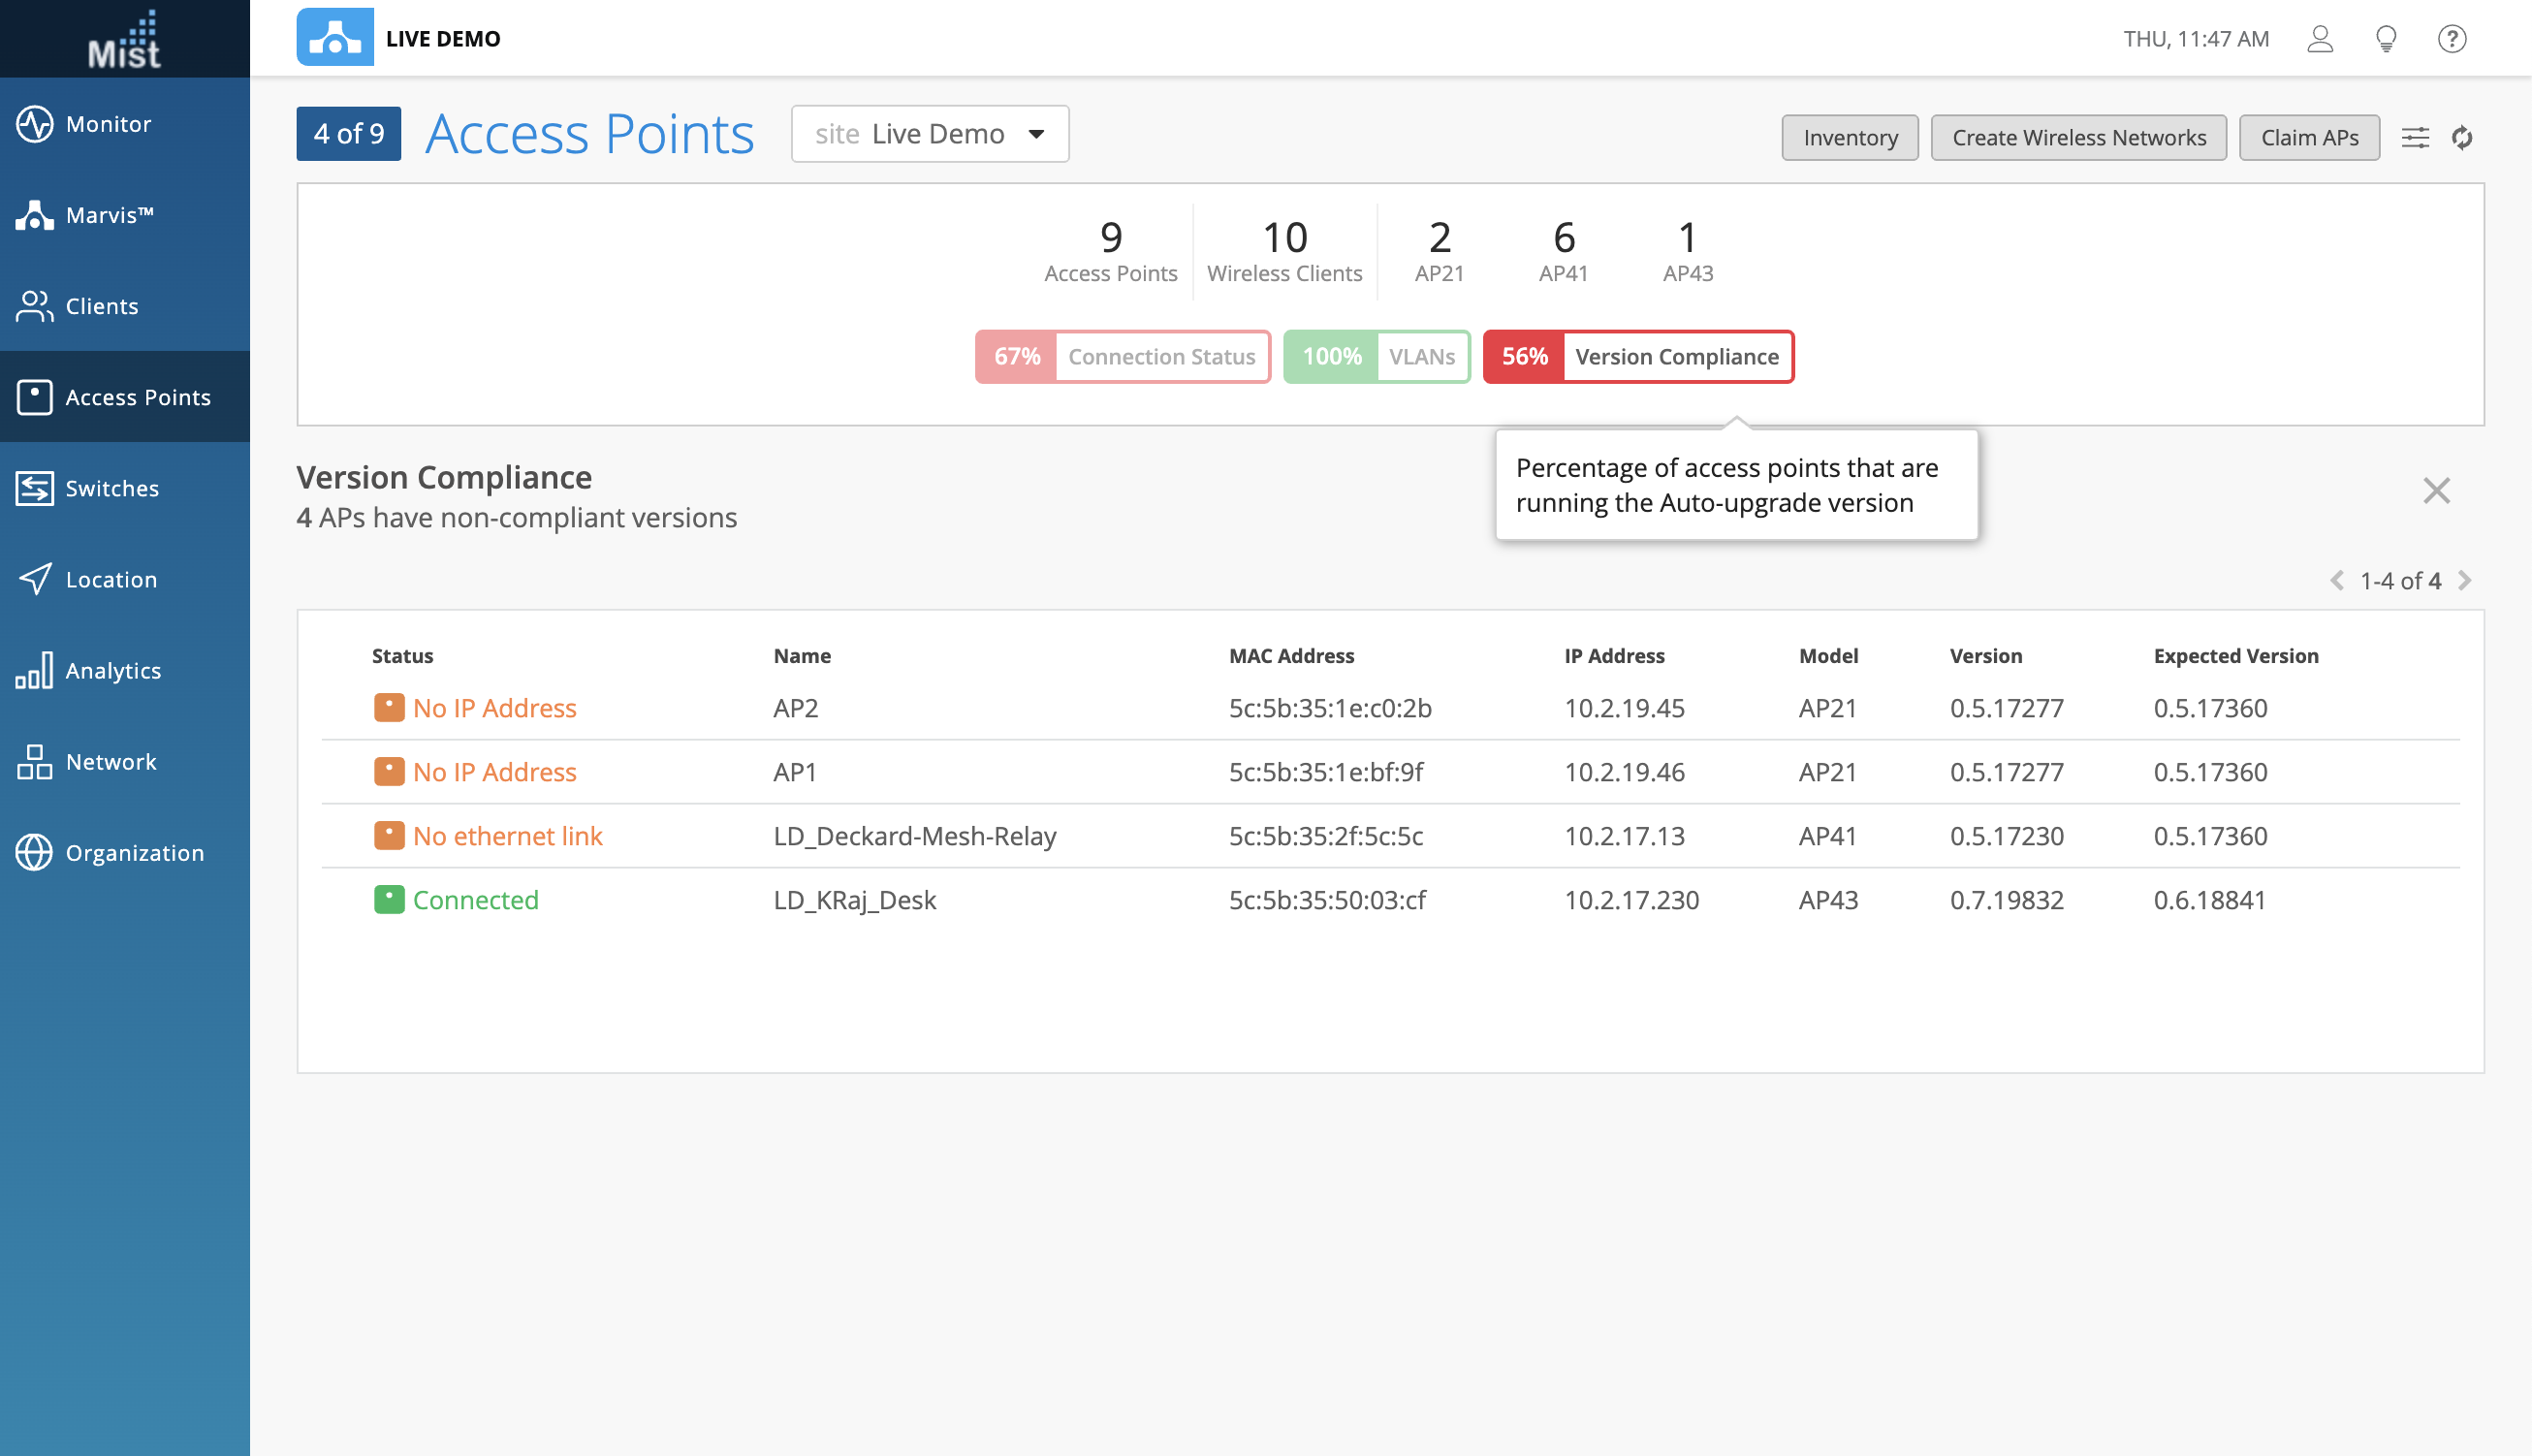Click the Marvis icon next to LIVE DEMO
Viewport: 2532px width, 1456px height.
tap(334, 38)
